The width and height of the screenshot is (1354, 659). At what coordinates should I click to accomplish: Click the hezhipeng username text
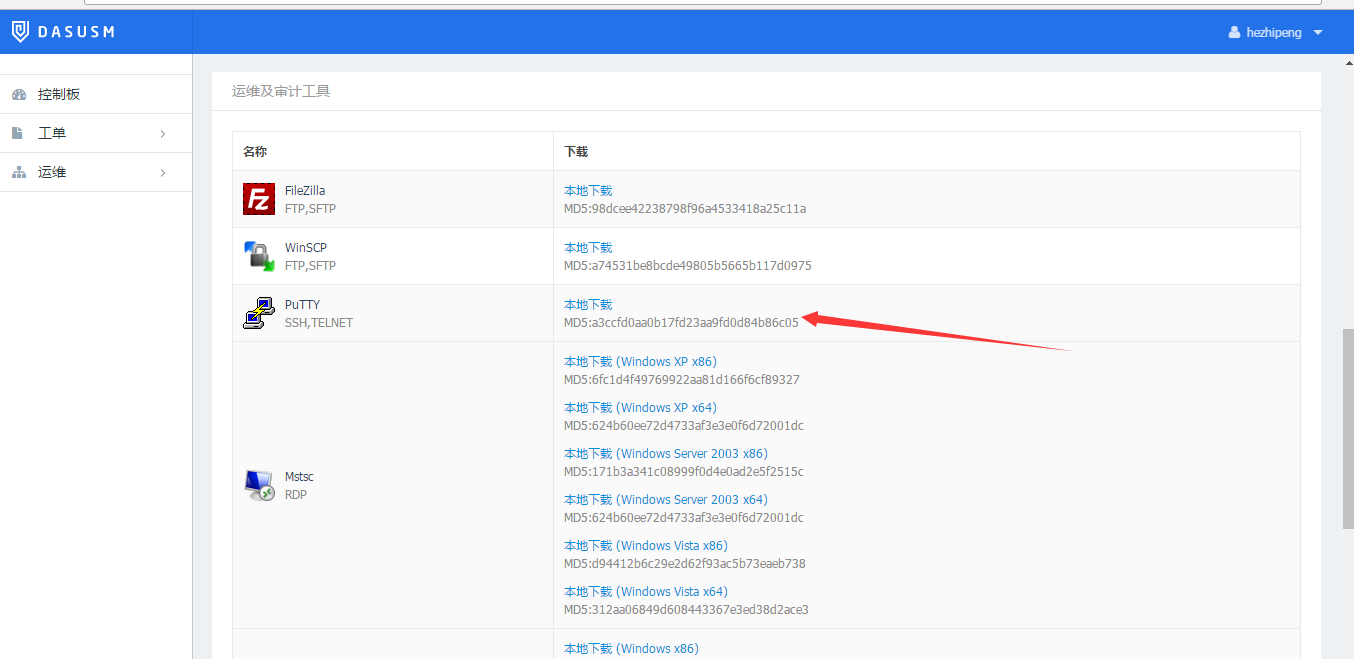(1274, 32)
